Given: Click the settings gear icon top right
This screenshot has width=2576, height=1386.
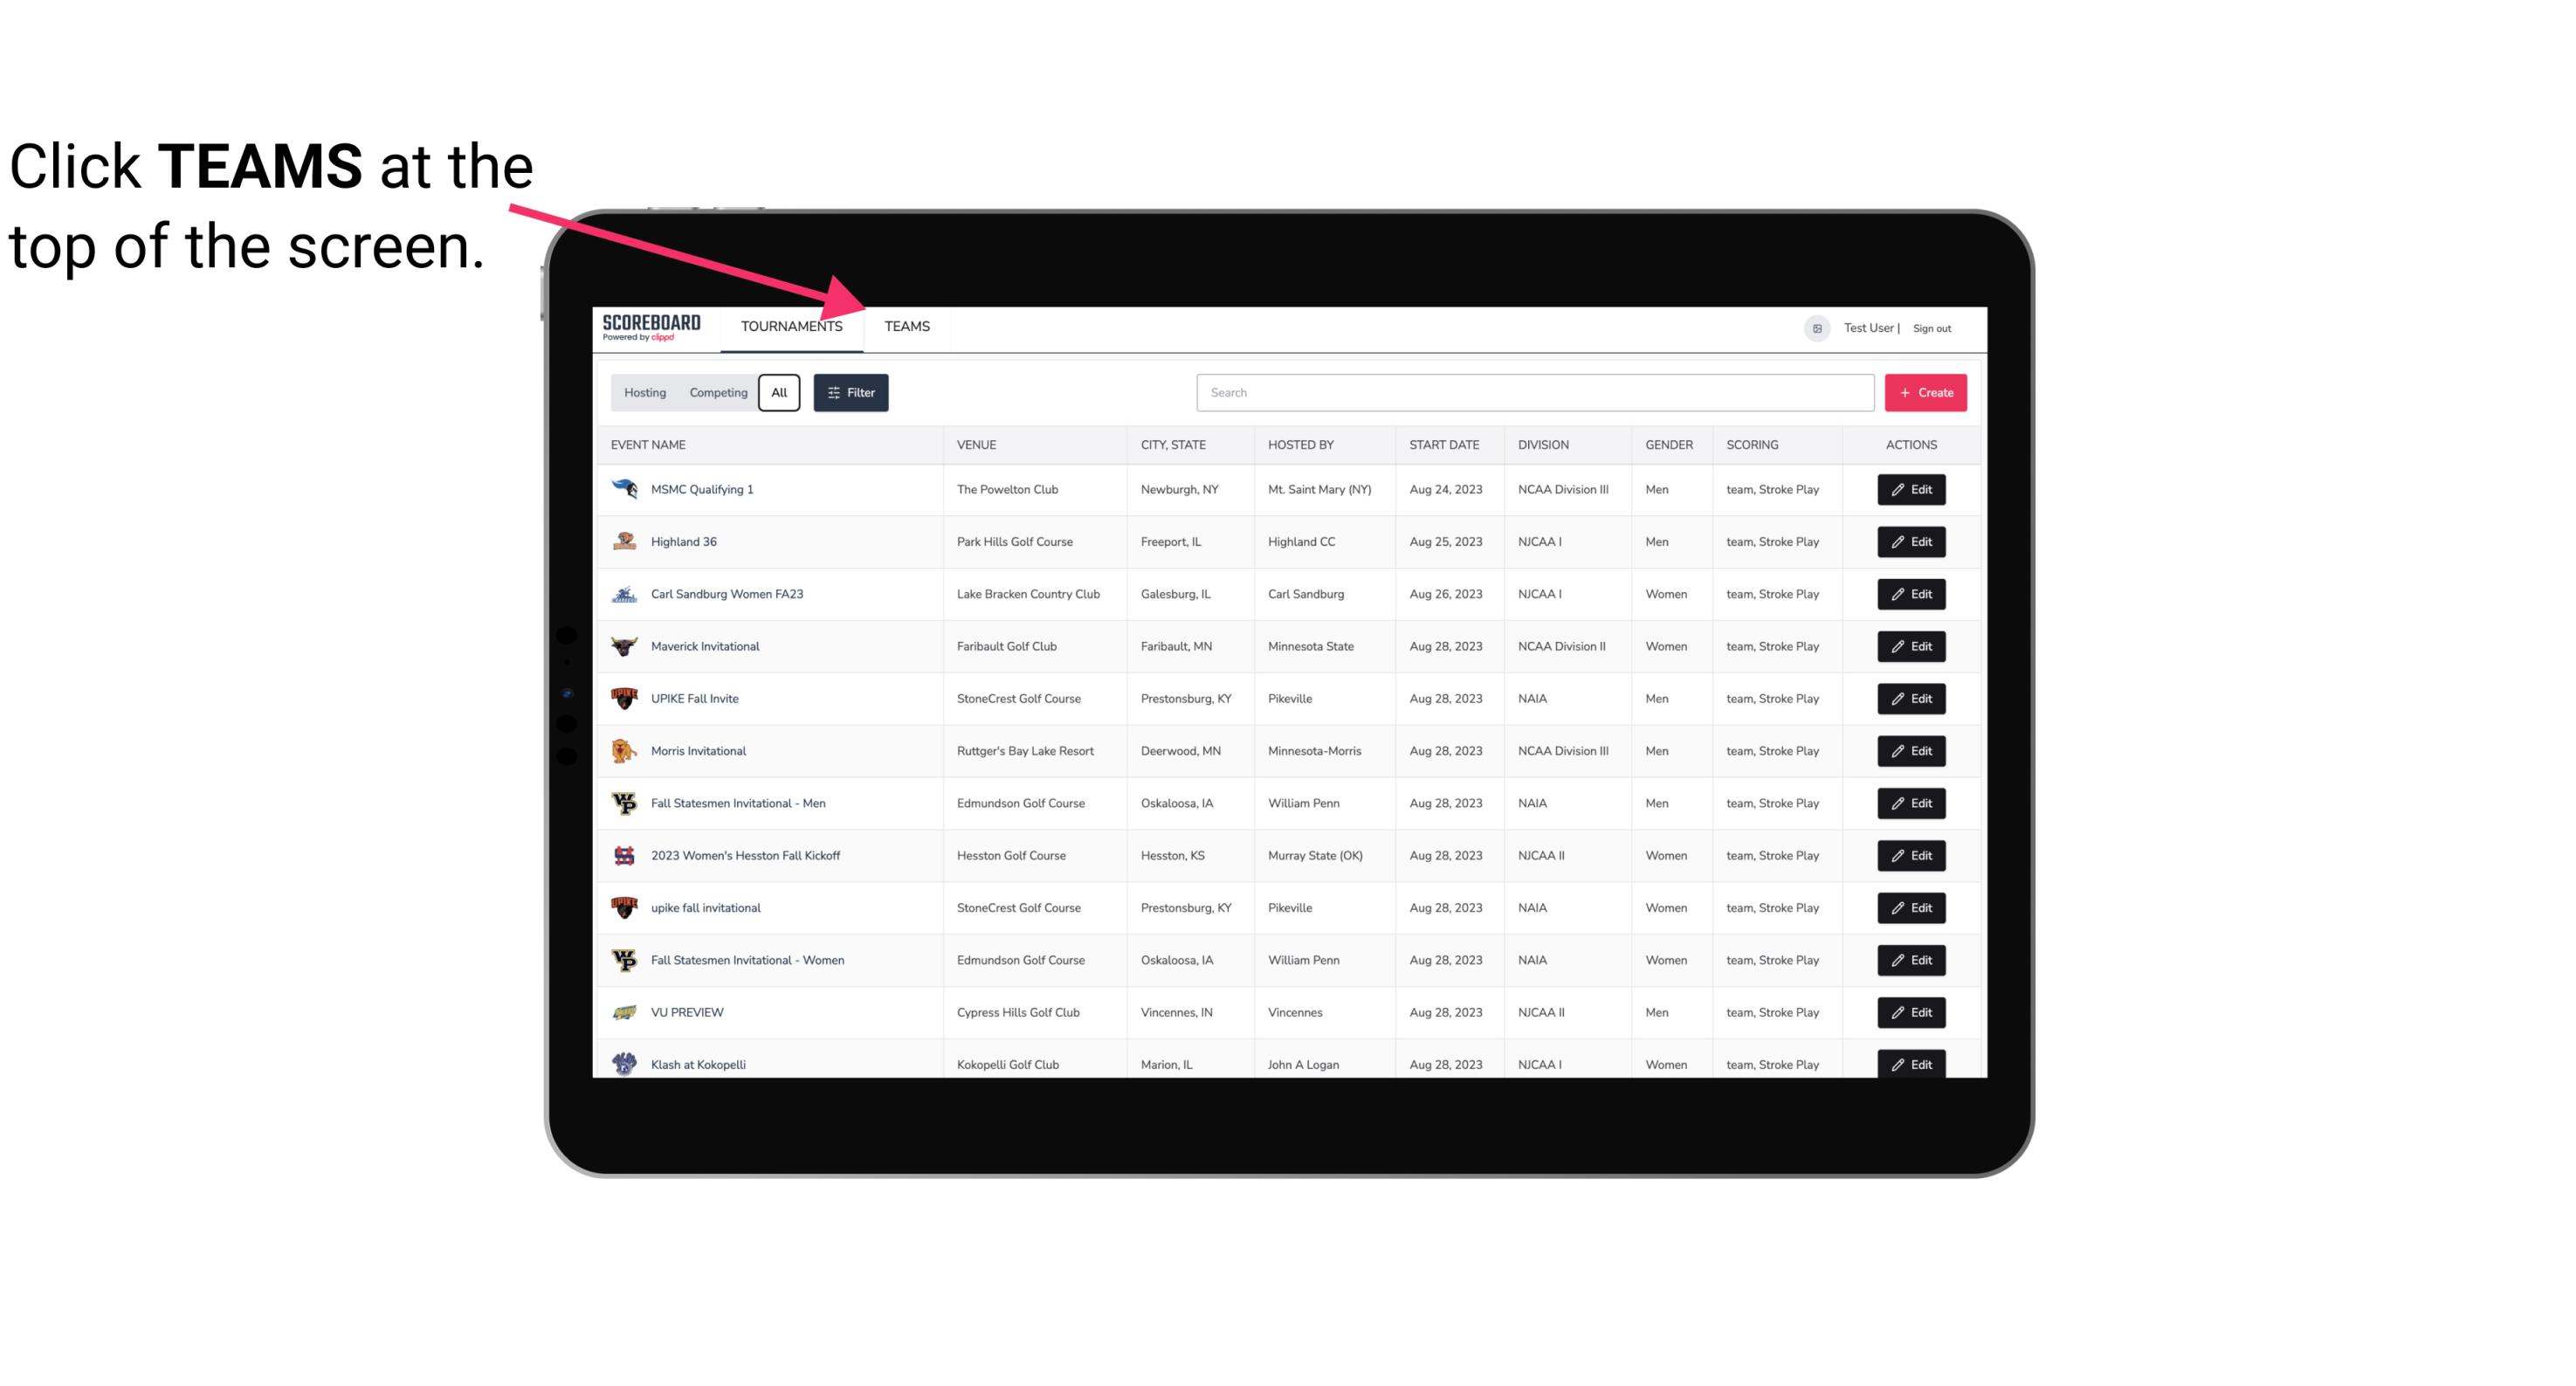Looking at the screenshot, I should pyautogui.click(x=1812, y=326).
